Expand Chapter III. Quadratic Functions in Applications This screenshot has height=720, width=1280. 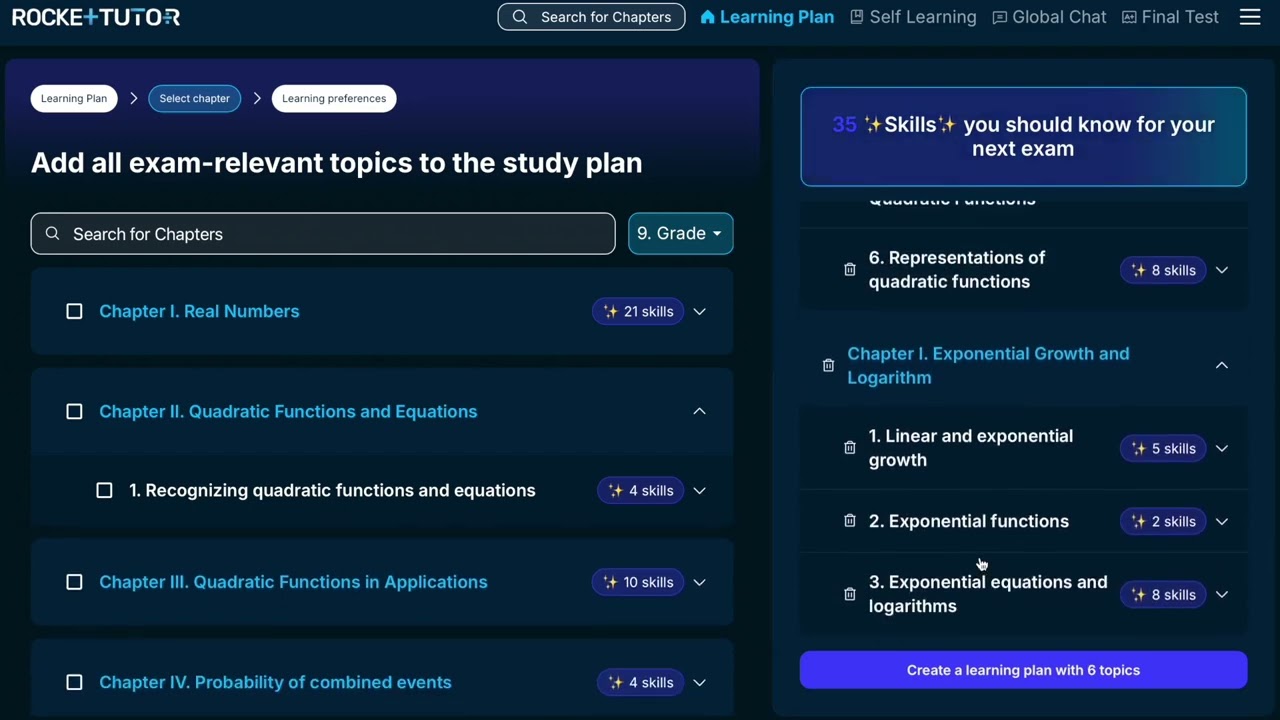point(700,582)
